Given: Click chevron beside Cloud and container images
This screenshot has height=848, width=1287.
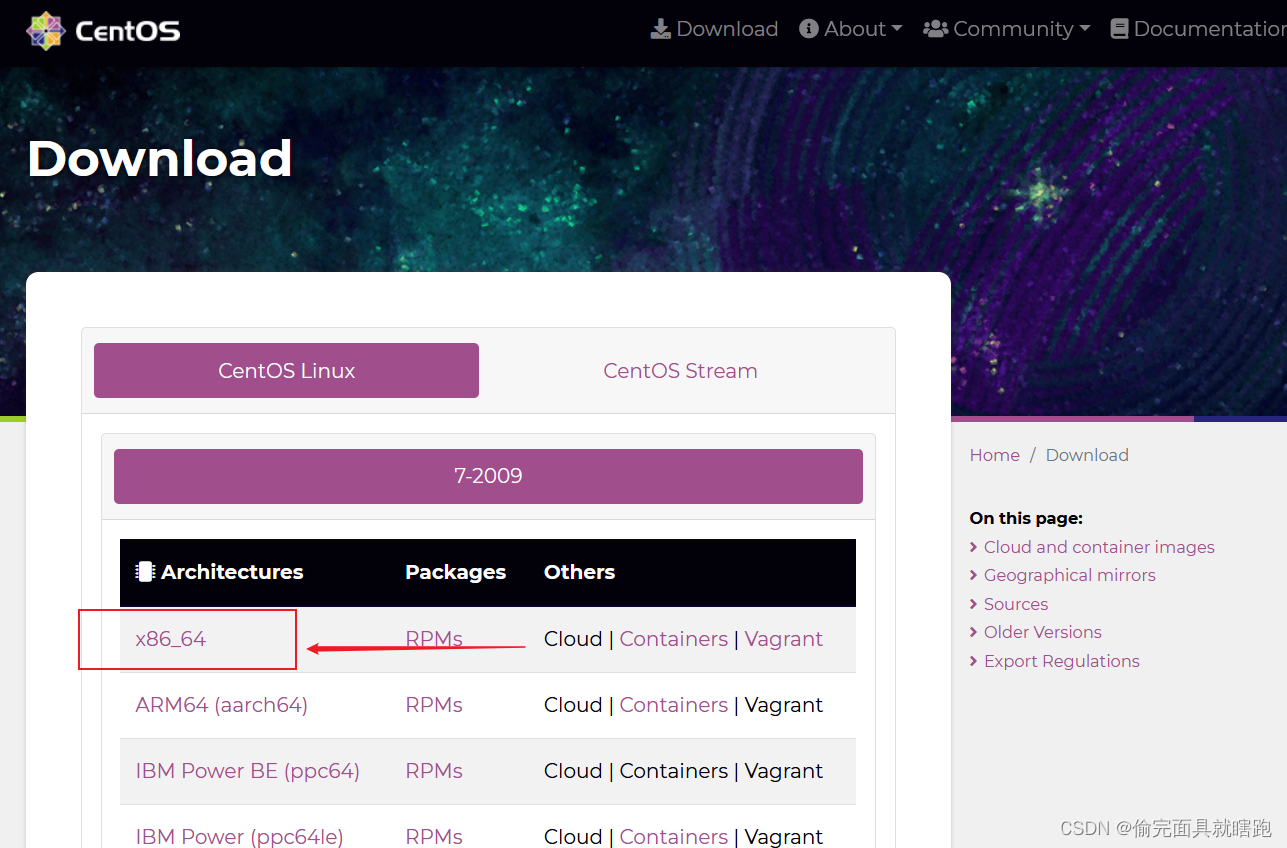Looking at the screenshot, I should click(x=974, y=547).
